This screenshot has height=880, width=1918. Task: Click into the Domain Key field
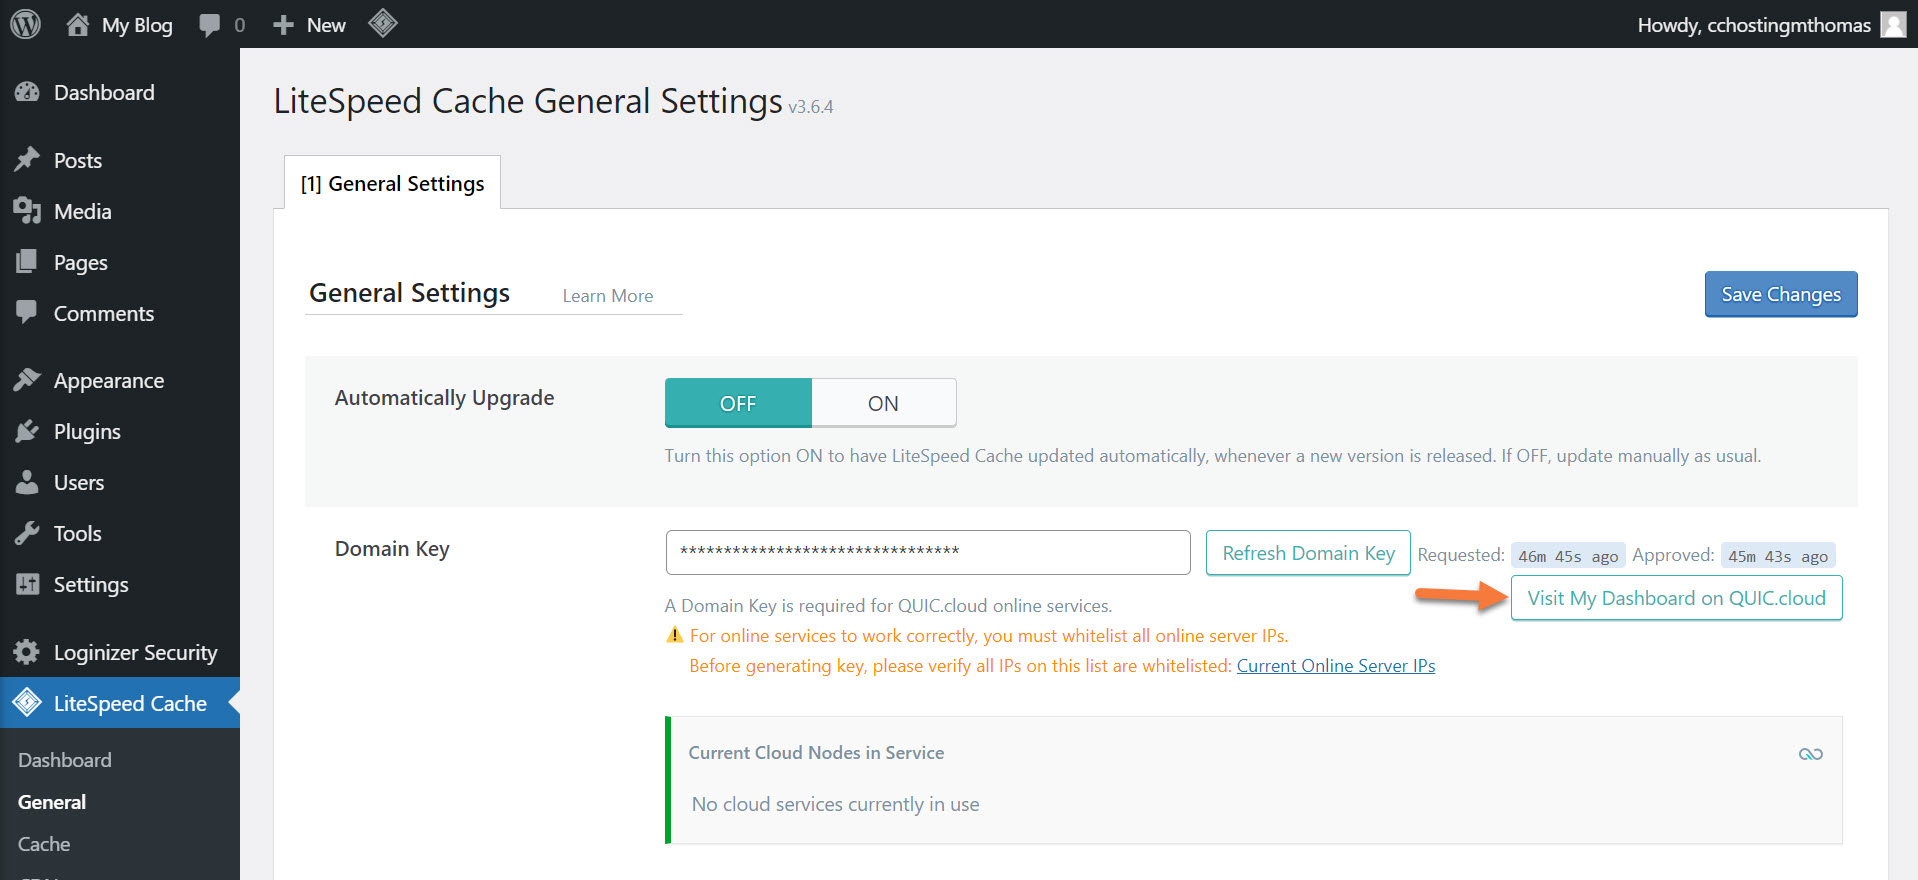click(x=927, y=552)
